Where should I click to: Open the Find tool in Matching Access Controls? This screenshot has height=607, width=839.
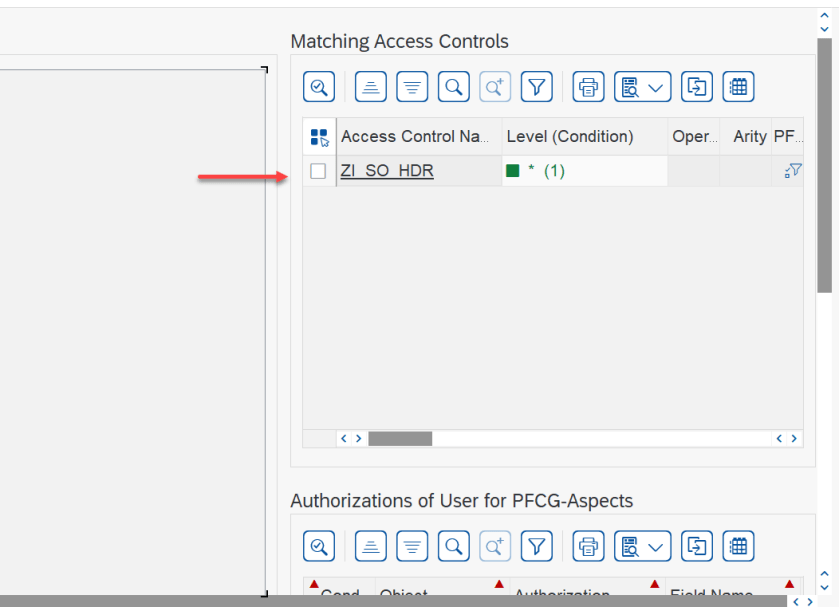(x=453, y=86)
